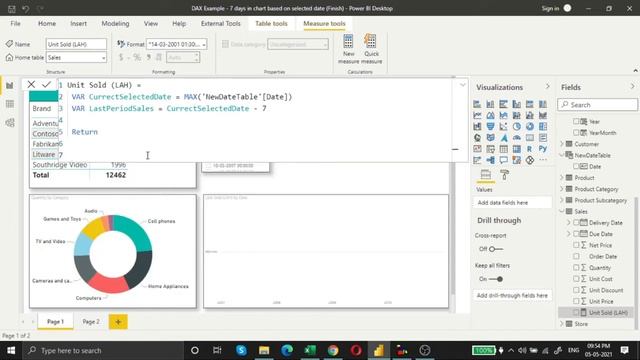Select the pie chart visual
The width and height of the screenshot is (640, 360).
[517, 127]
